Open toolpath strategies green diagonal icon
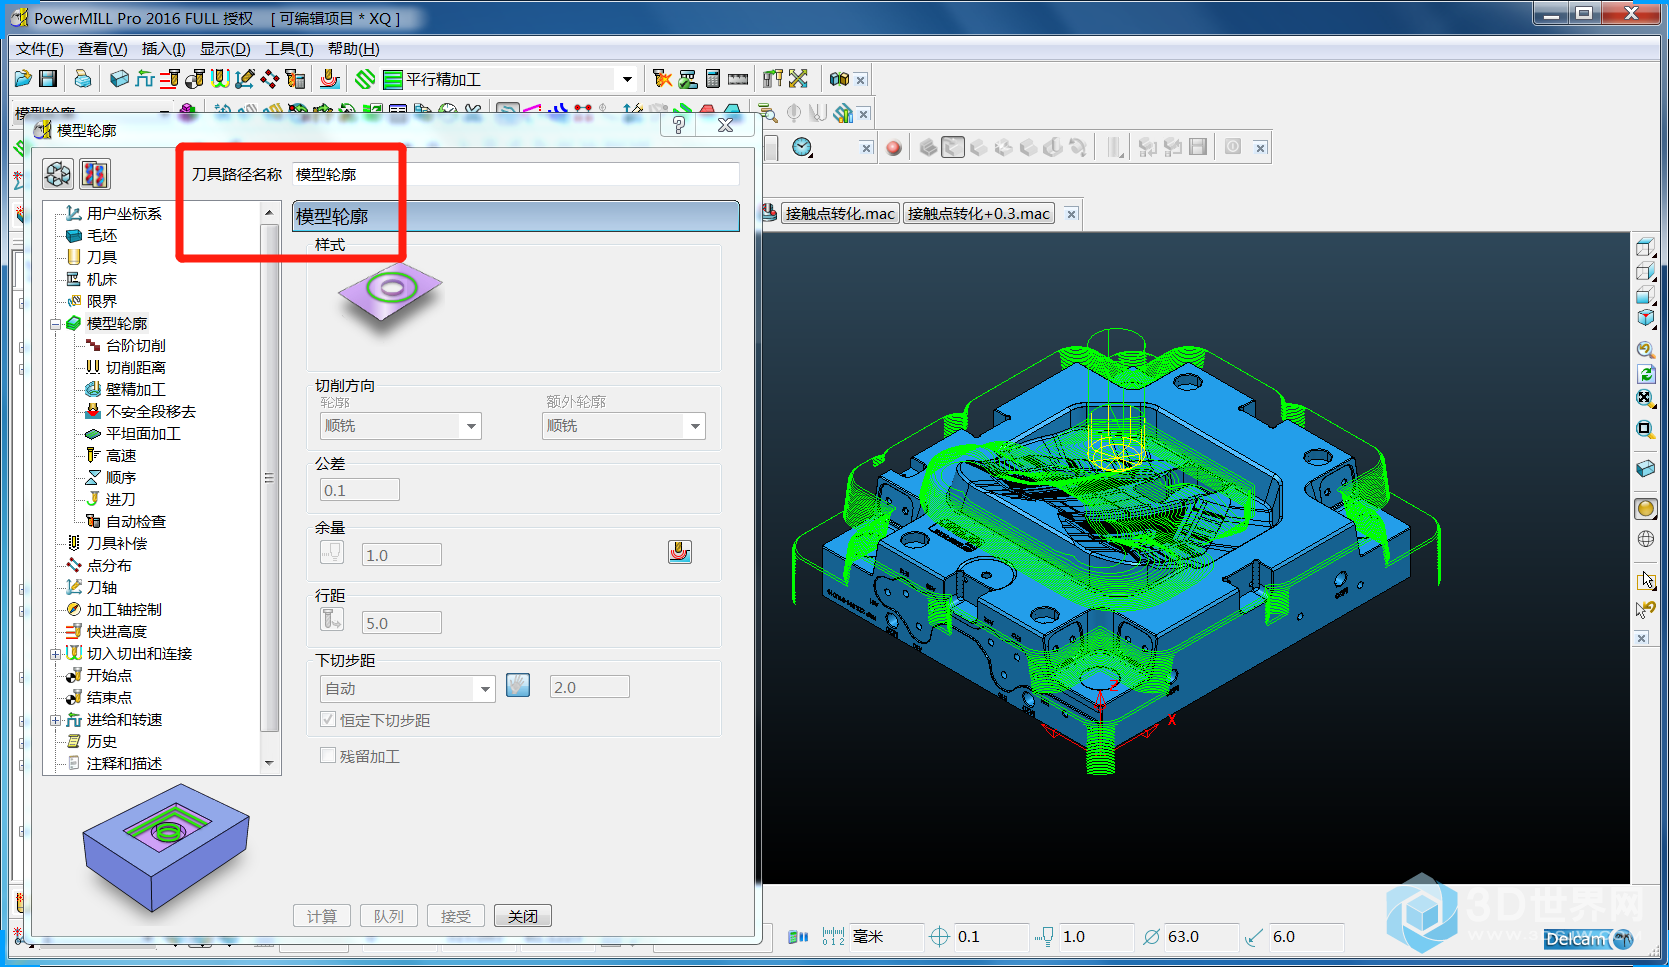Screen dimensions: 1669x967 click(365, 79)
